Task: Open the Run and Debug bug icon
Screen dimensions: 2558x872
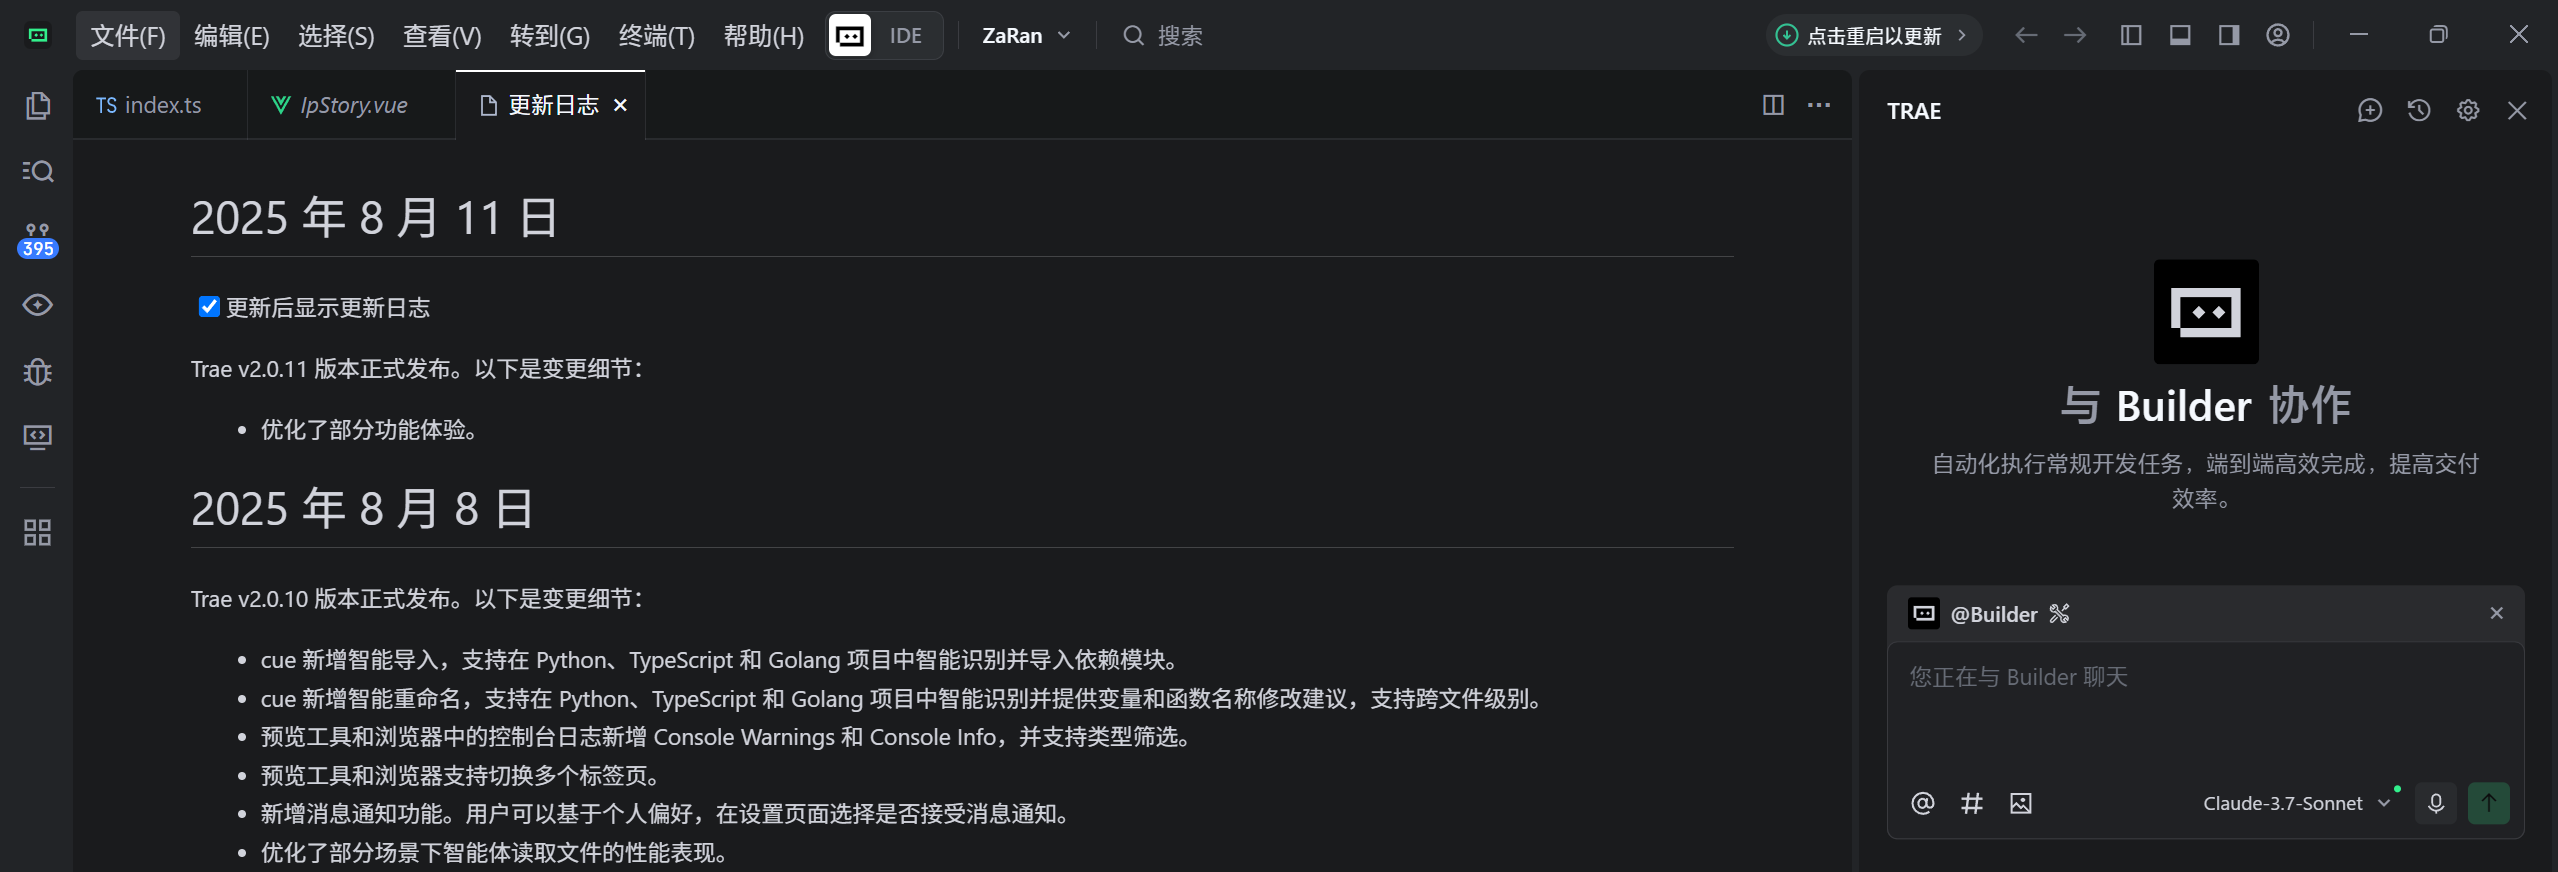Action: click(38, 372)
